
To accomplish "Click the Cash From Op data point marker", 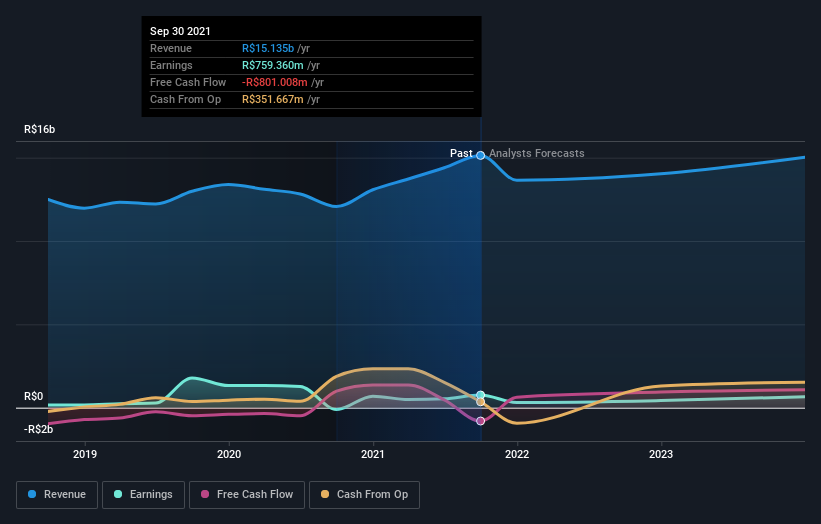I will point(480,402).
